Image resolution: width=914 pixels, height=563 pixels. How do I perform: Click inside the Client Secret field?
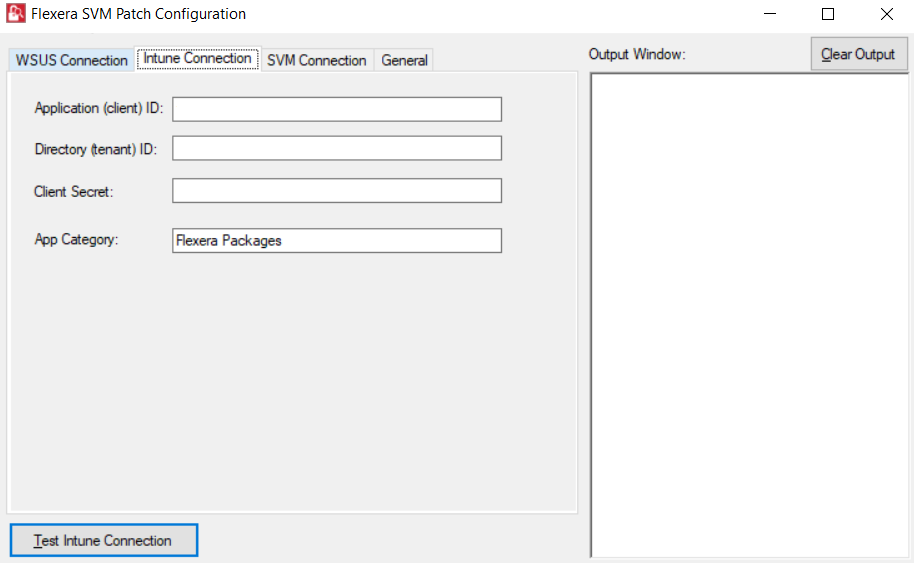click(x=336, y=191)
